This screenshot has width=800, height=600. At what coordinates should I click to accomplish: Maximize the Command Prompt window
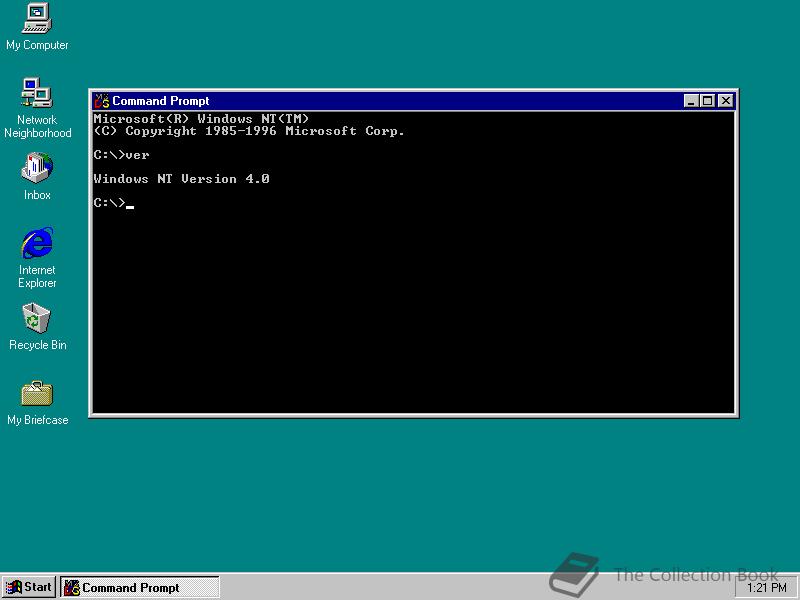click(707, 101)
